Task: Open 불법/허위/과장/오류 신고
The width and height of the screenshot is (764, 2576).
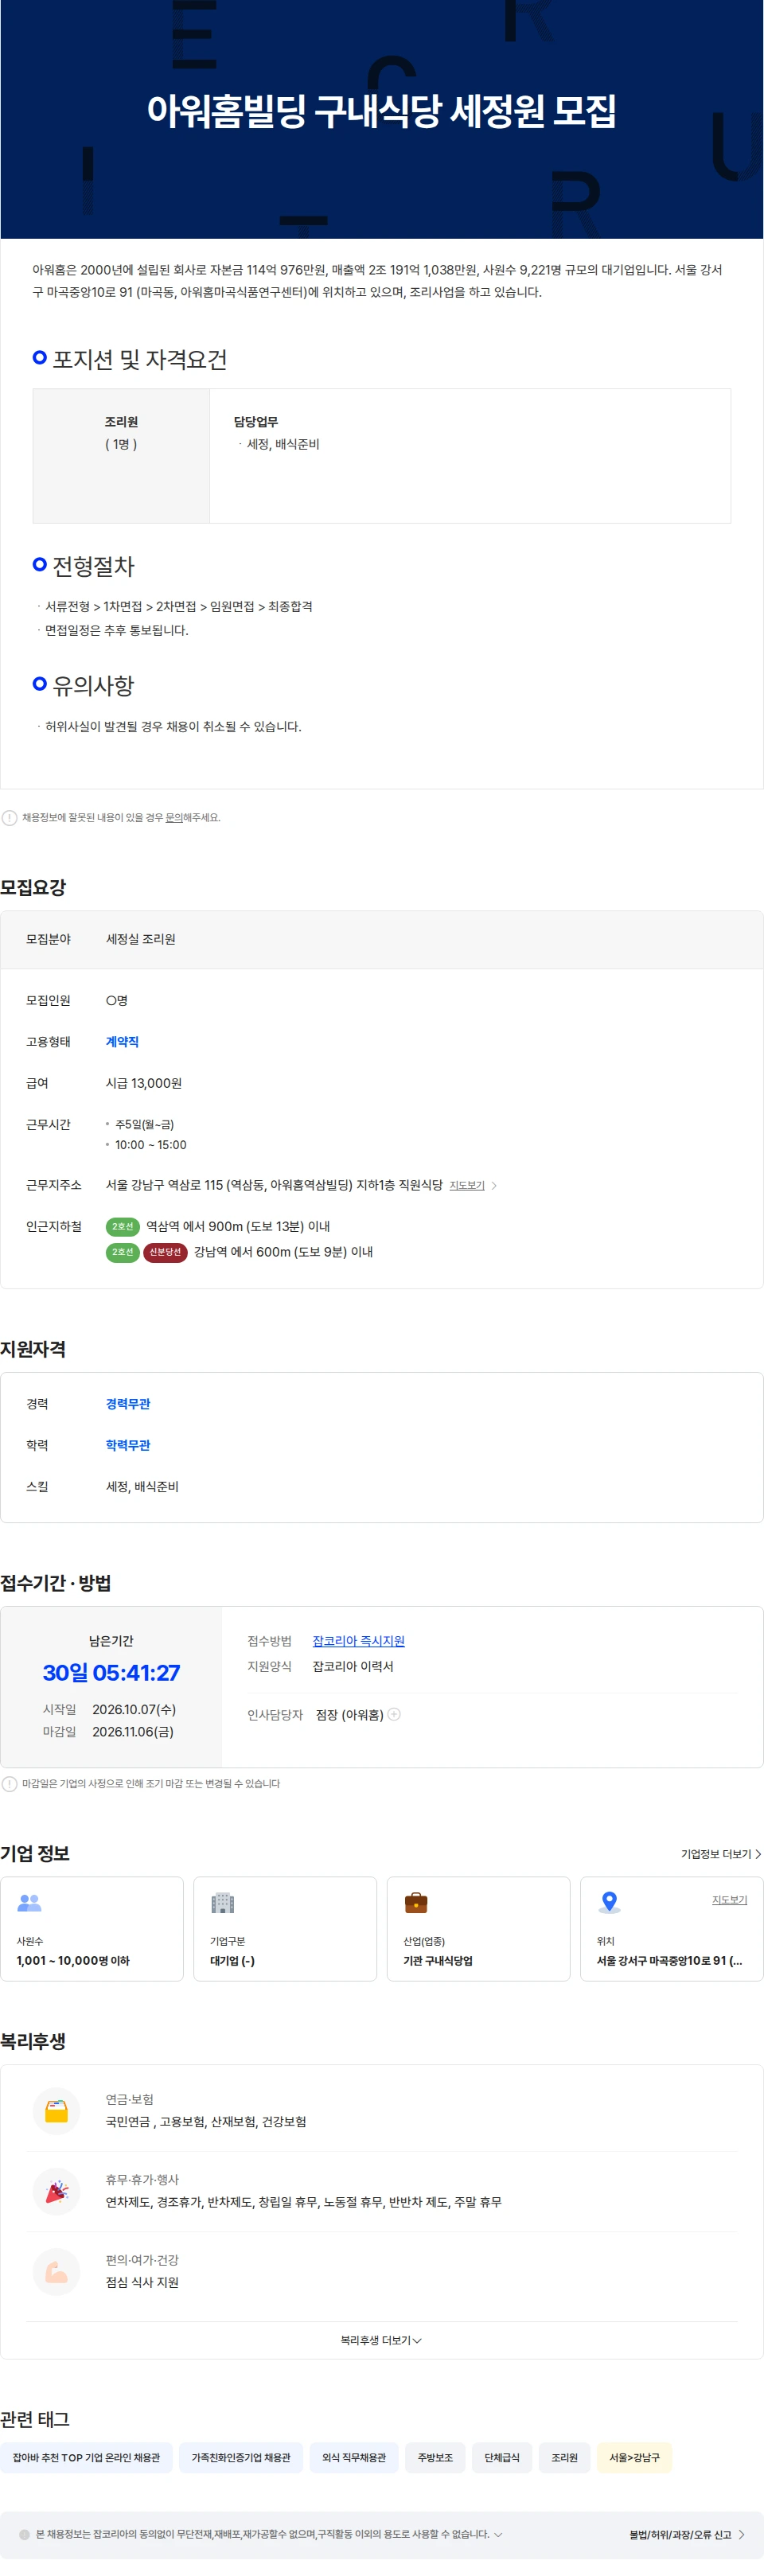Action: pyautogui.click(x=686, y=2534)
